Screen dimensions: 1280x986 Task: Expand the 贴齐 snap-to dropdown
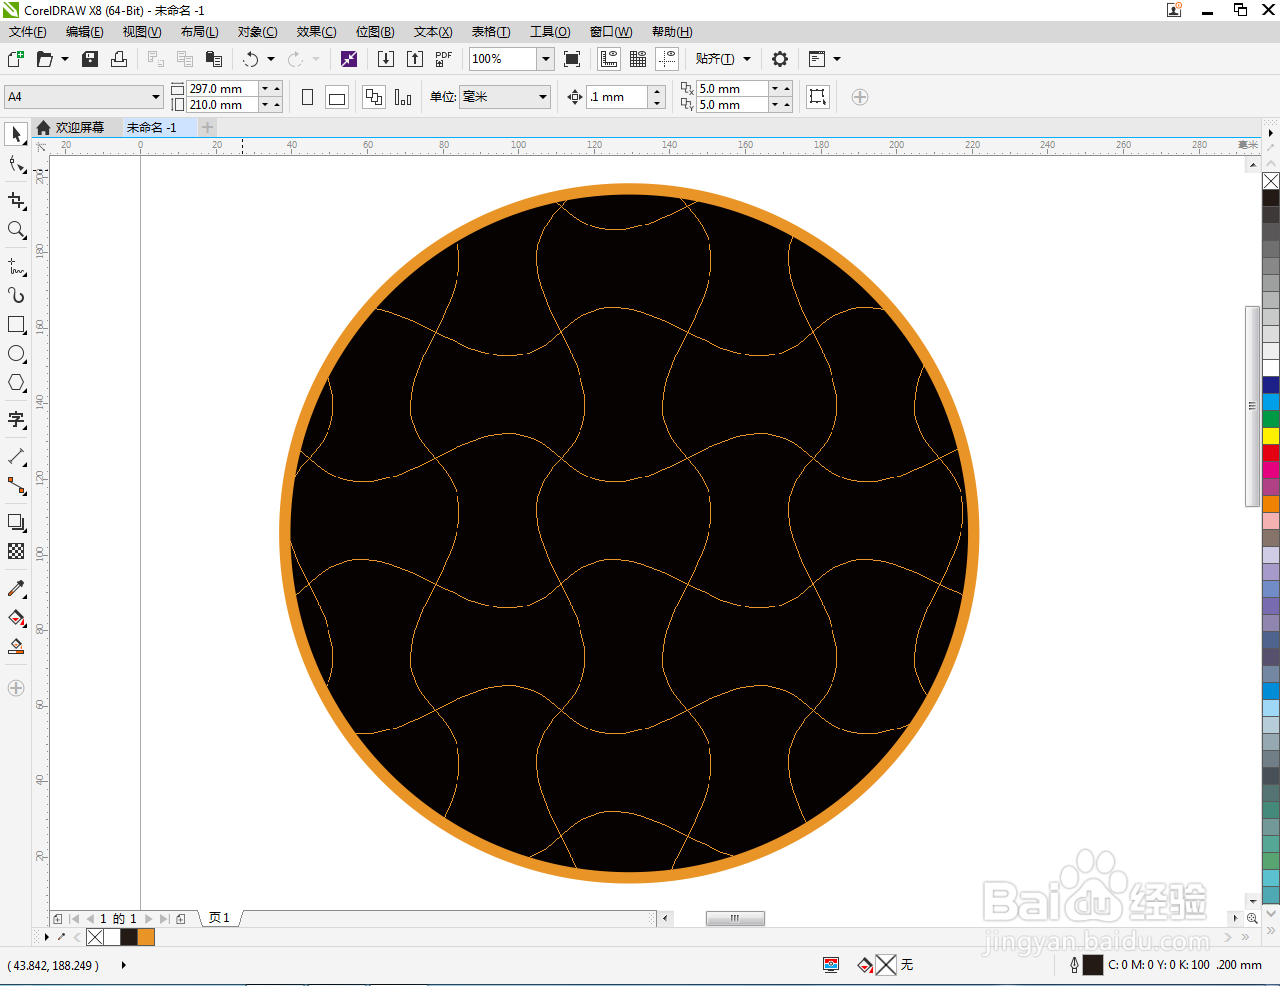(746, 59)
